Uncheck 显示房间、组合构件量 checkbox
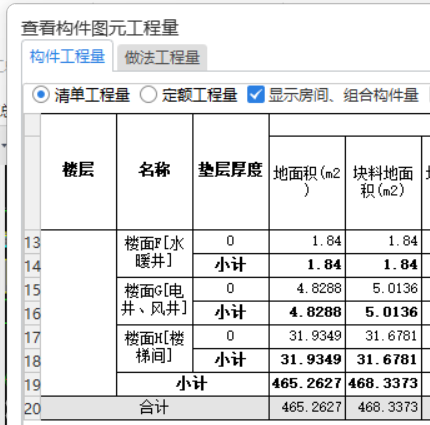 click(x=256, y=95)
